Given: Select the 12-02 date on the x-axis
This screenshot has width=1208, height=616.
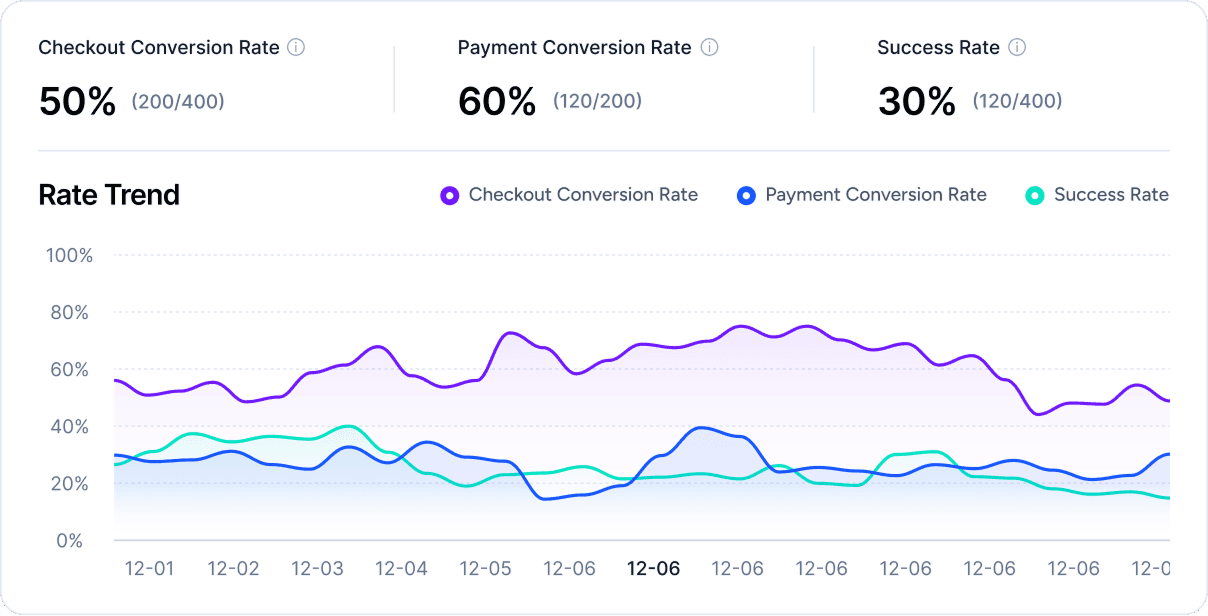Looking at the screenshot, I should pos(233,569).
